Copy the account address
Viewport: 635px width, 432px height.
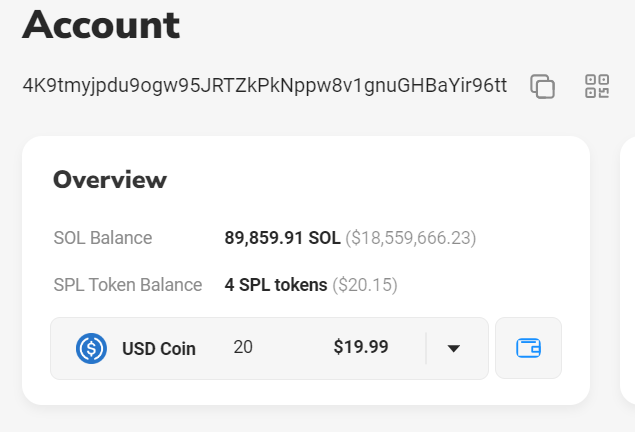[x=542, y=87]
